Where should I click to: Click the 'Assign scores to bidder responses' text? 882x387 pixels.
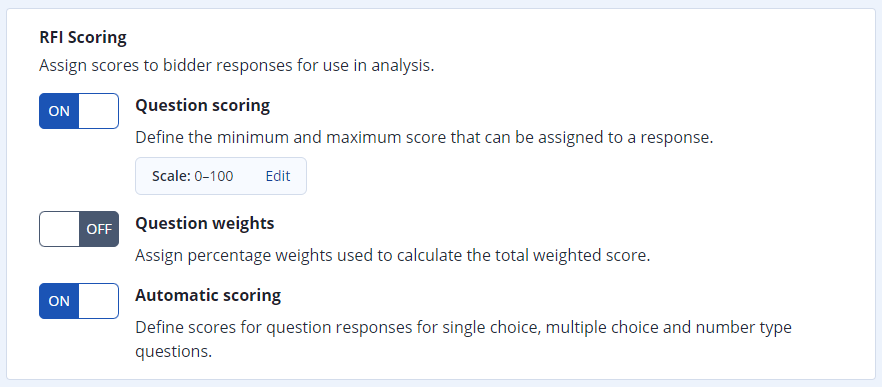(237, 66)
